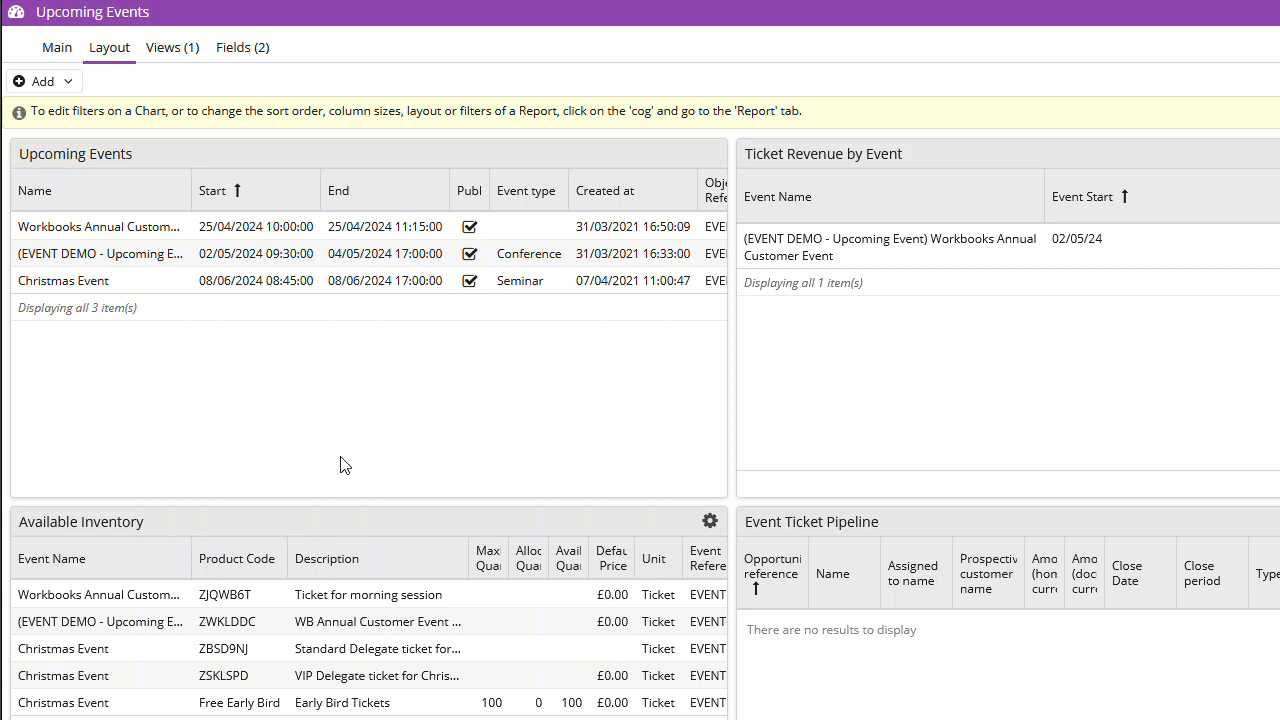Click sort arrow on Start column
This screenshot has height=720, width=1280.
(x=237, y=190)
